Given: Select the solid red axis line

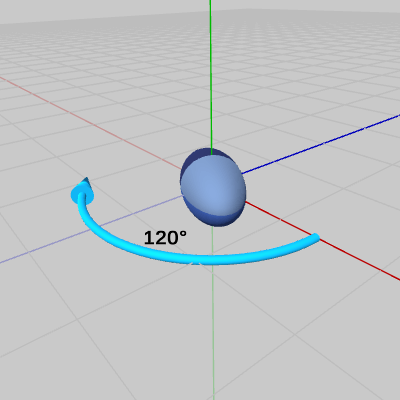Looking at the screenshot, I should 323,241.
